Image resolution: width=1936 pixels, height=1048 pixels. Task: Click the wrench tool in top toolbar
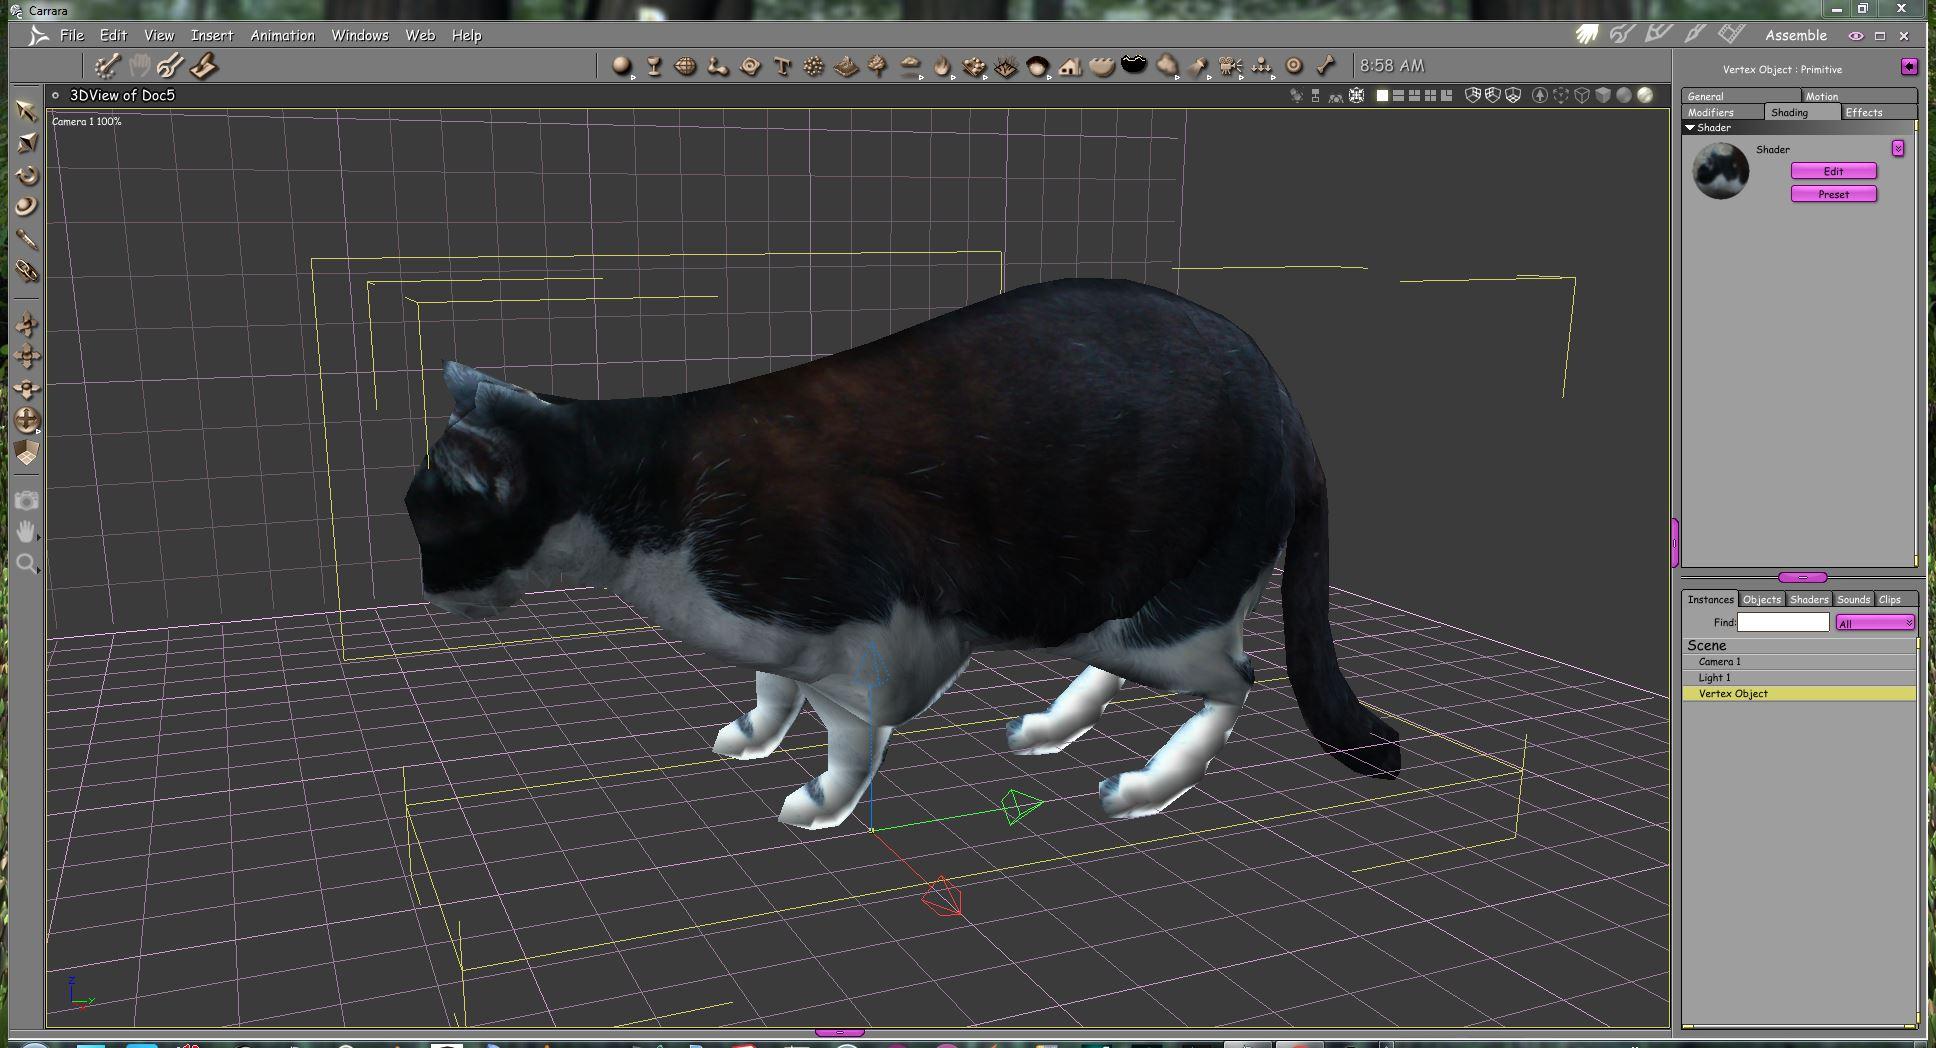pos(170,66)
